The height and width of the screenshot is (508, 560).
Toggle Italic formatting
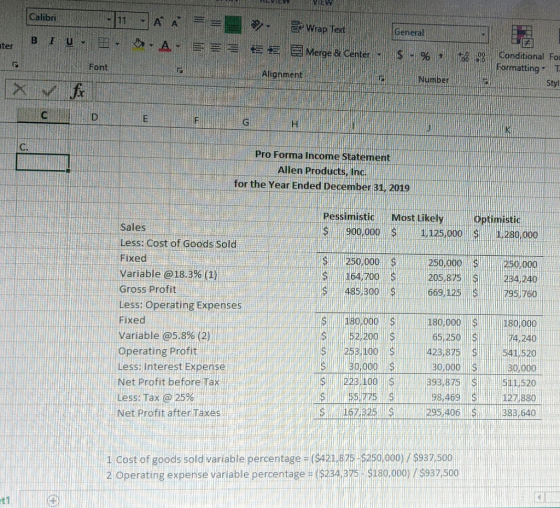[52, 41]
